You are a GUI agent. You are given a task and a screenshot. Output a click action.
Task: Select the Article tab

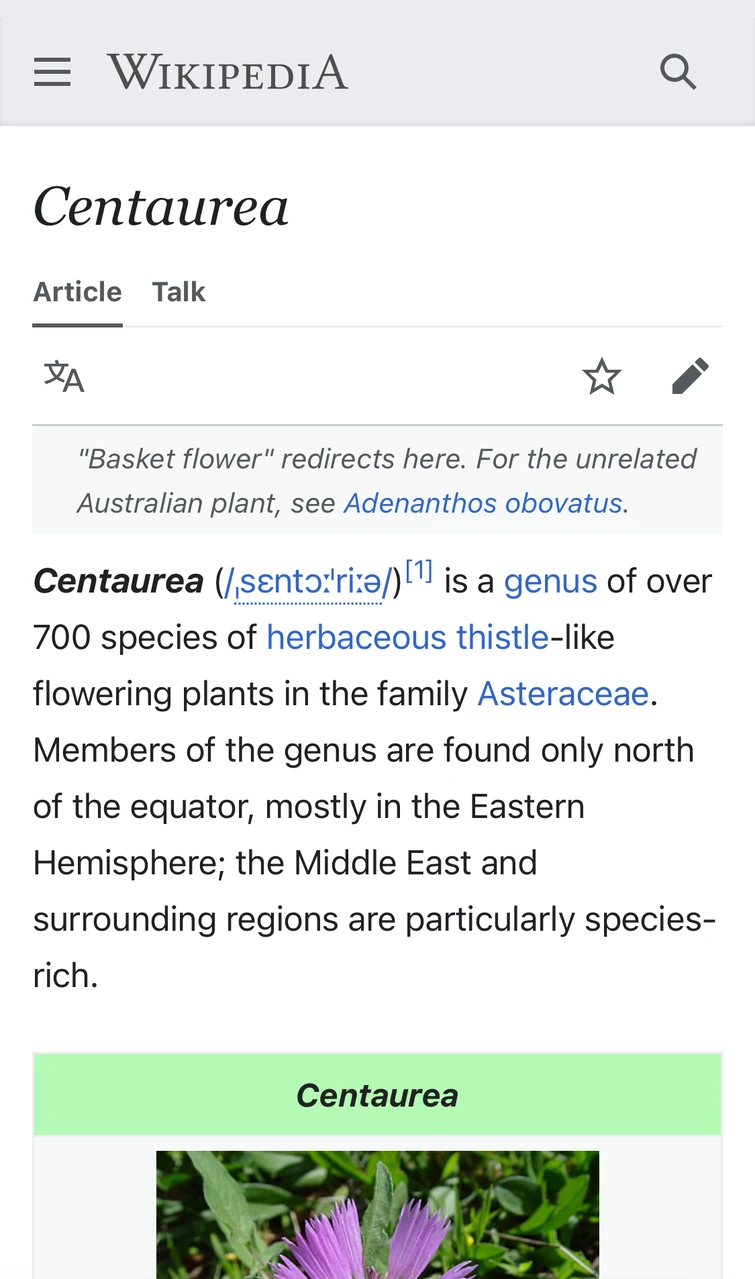click(x=77, y=292)
